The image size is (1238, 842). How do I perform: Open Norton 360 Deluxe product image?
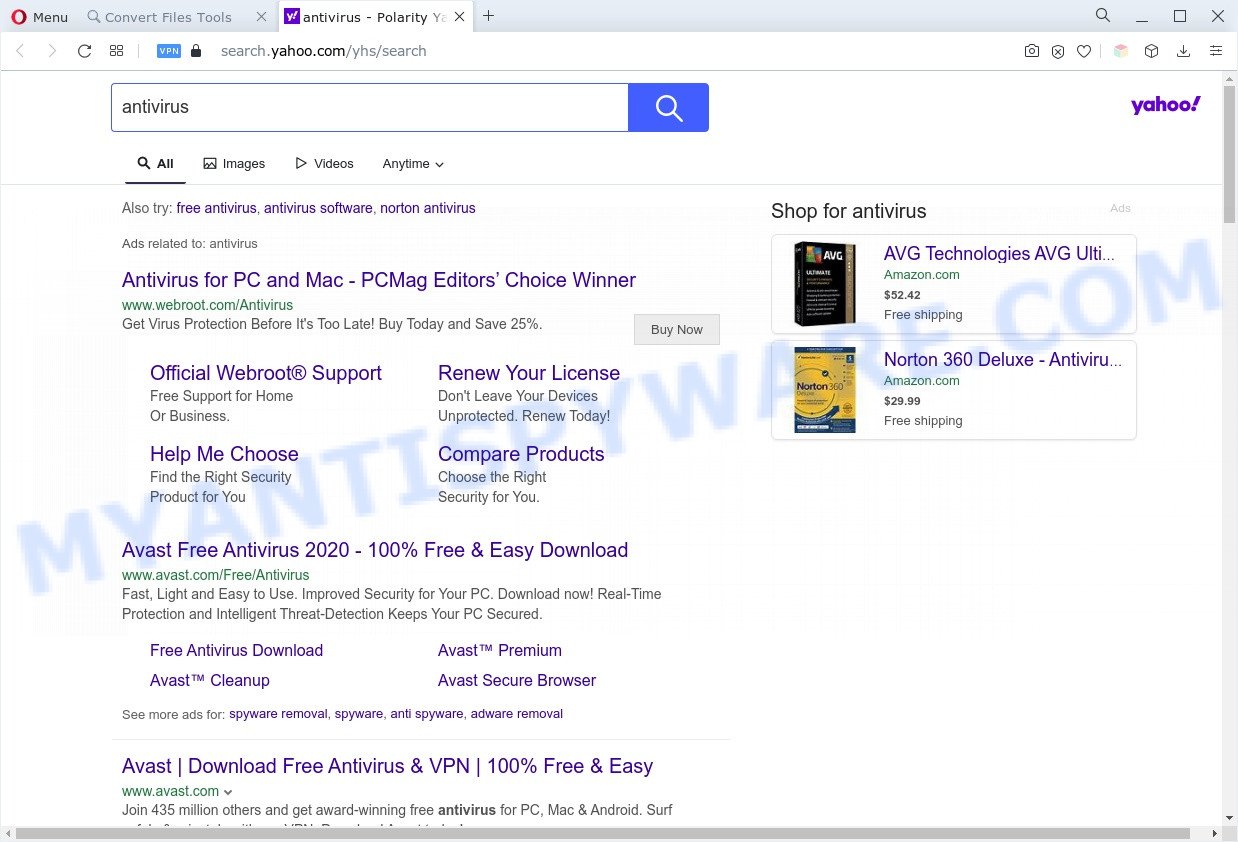(x=825, y=390)
